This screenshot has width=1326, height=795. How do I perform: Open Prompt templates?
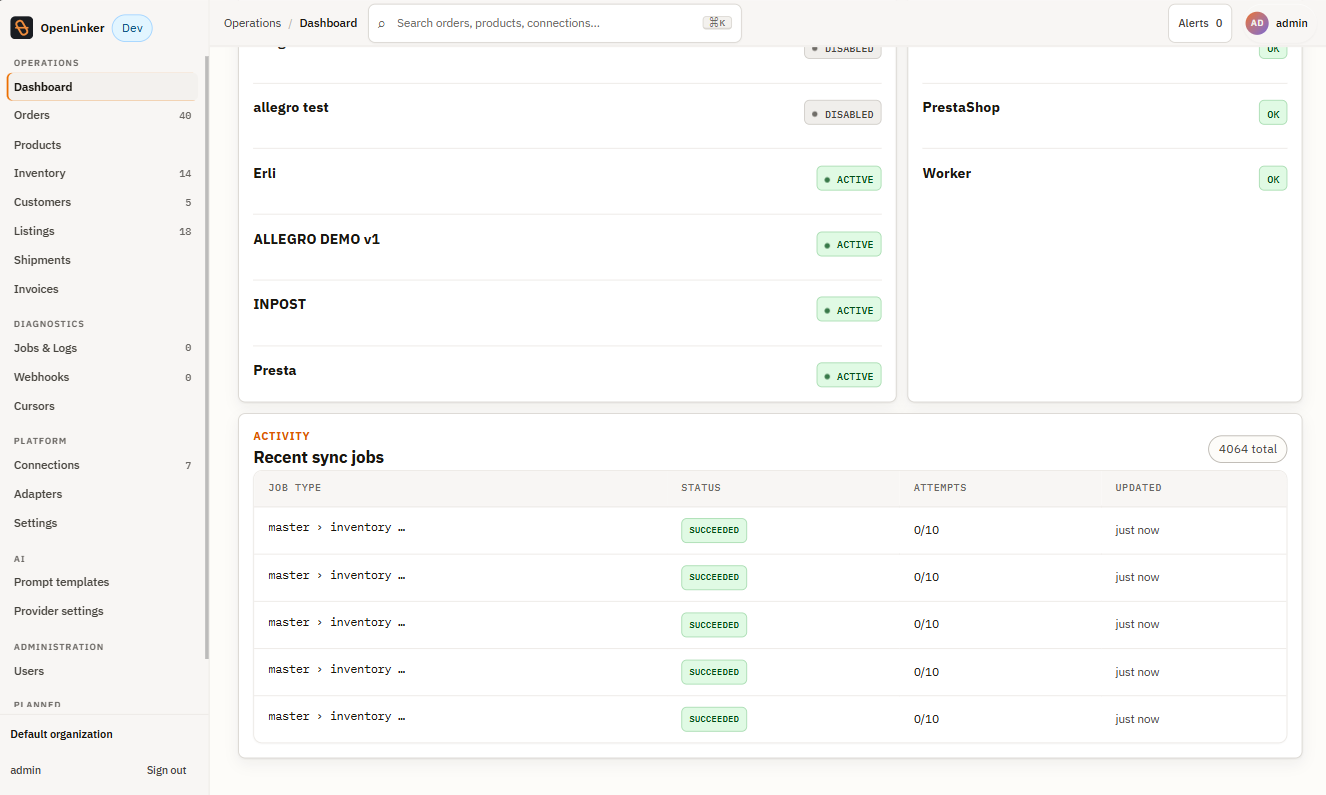(x=102, y=582)
